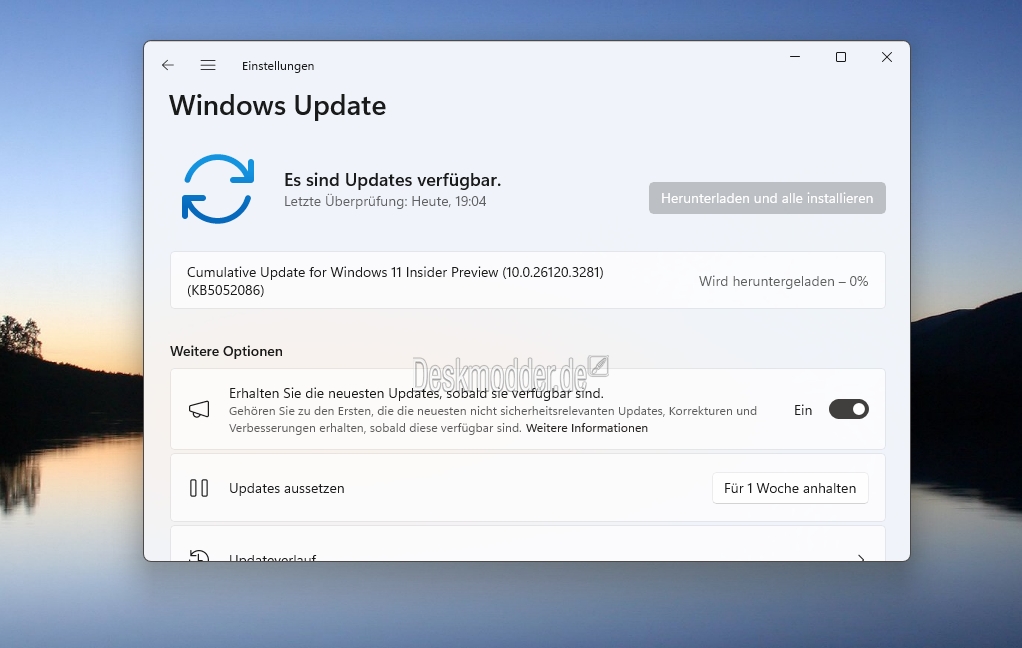Click the Updates aussetzen label
This screenshot has width=1022, height=648.
[287, 488]
